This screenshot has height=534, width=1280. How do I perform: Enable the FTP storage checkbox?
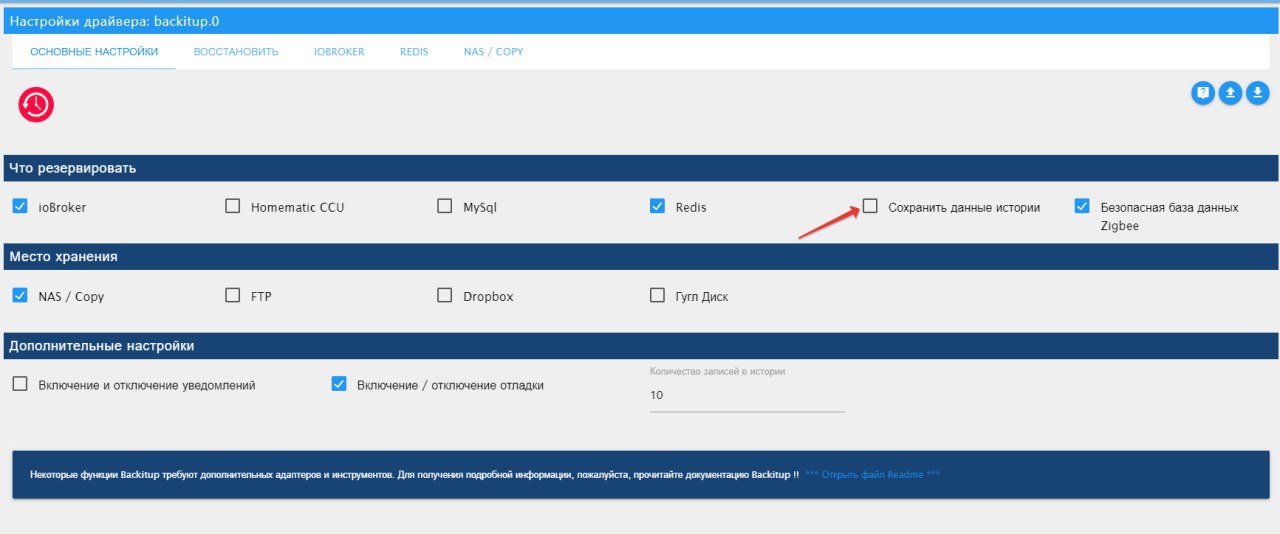pyautogui.click(x=232, y=295)
